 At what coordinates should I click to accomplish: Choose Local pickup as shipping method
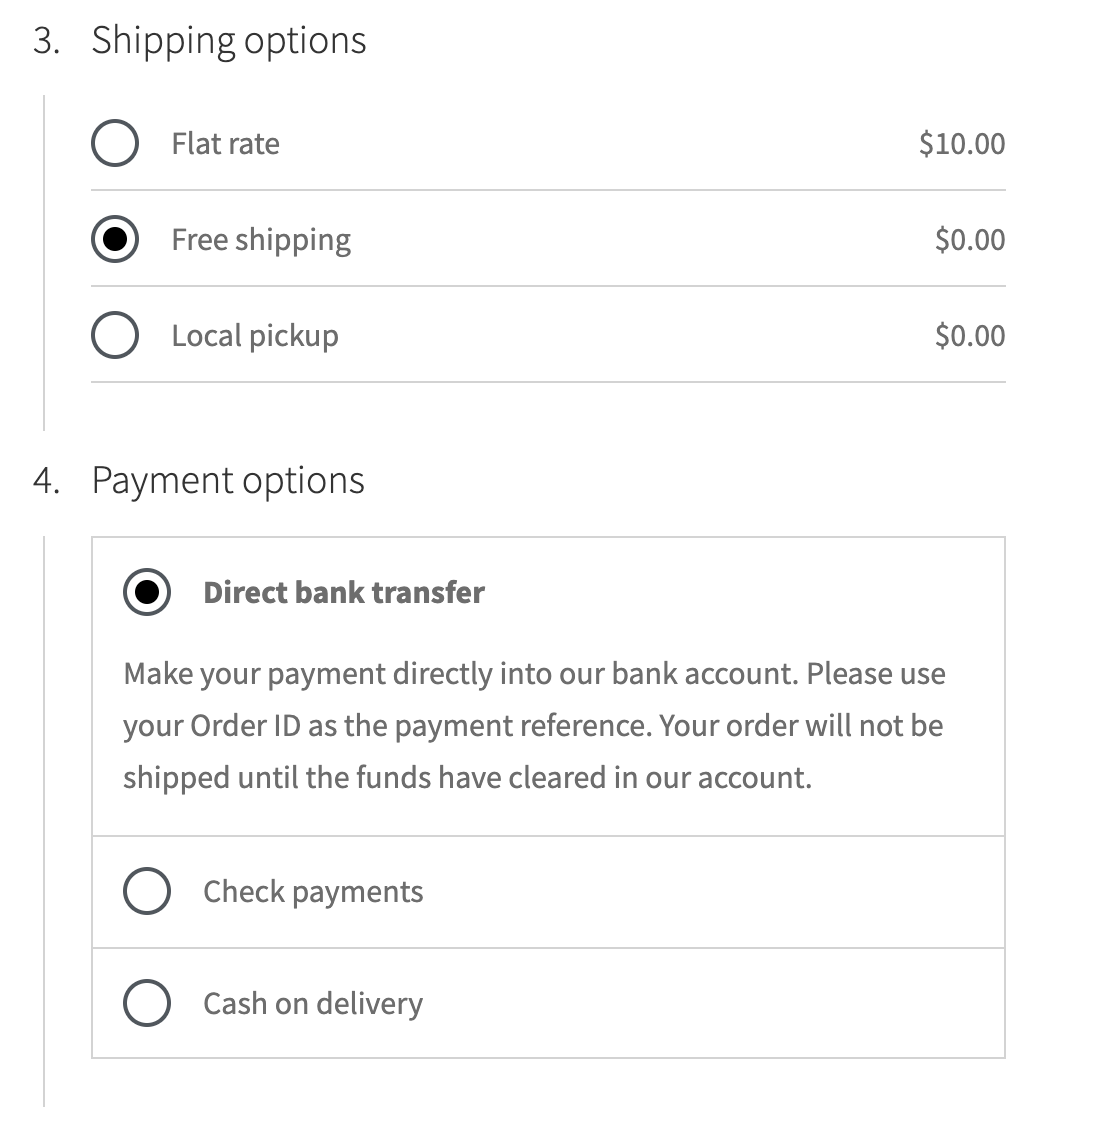tap(114, 335)
